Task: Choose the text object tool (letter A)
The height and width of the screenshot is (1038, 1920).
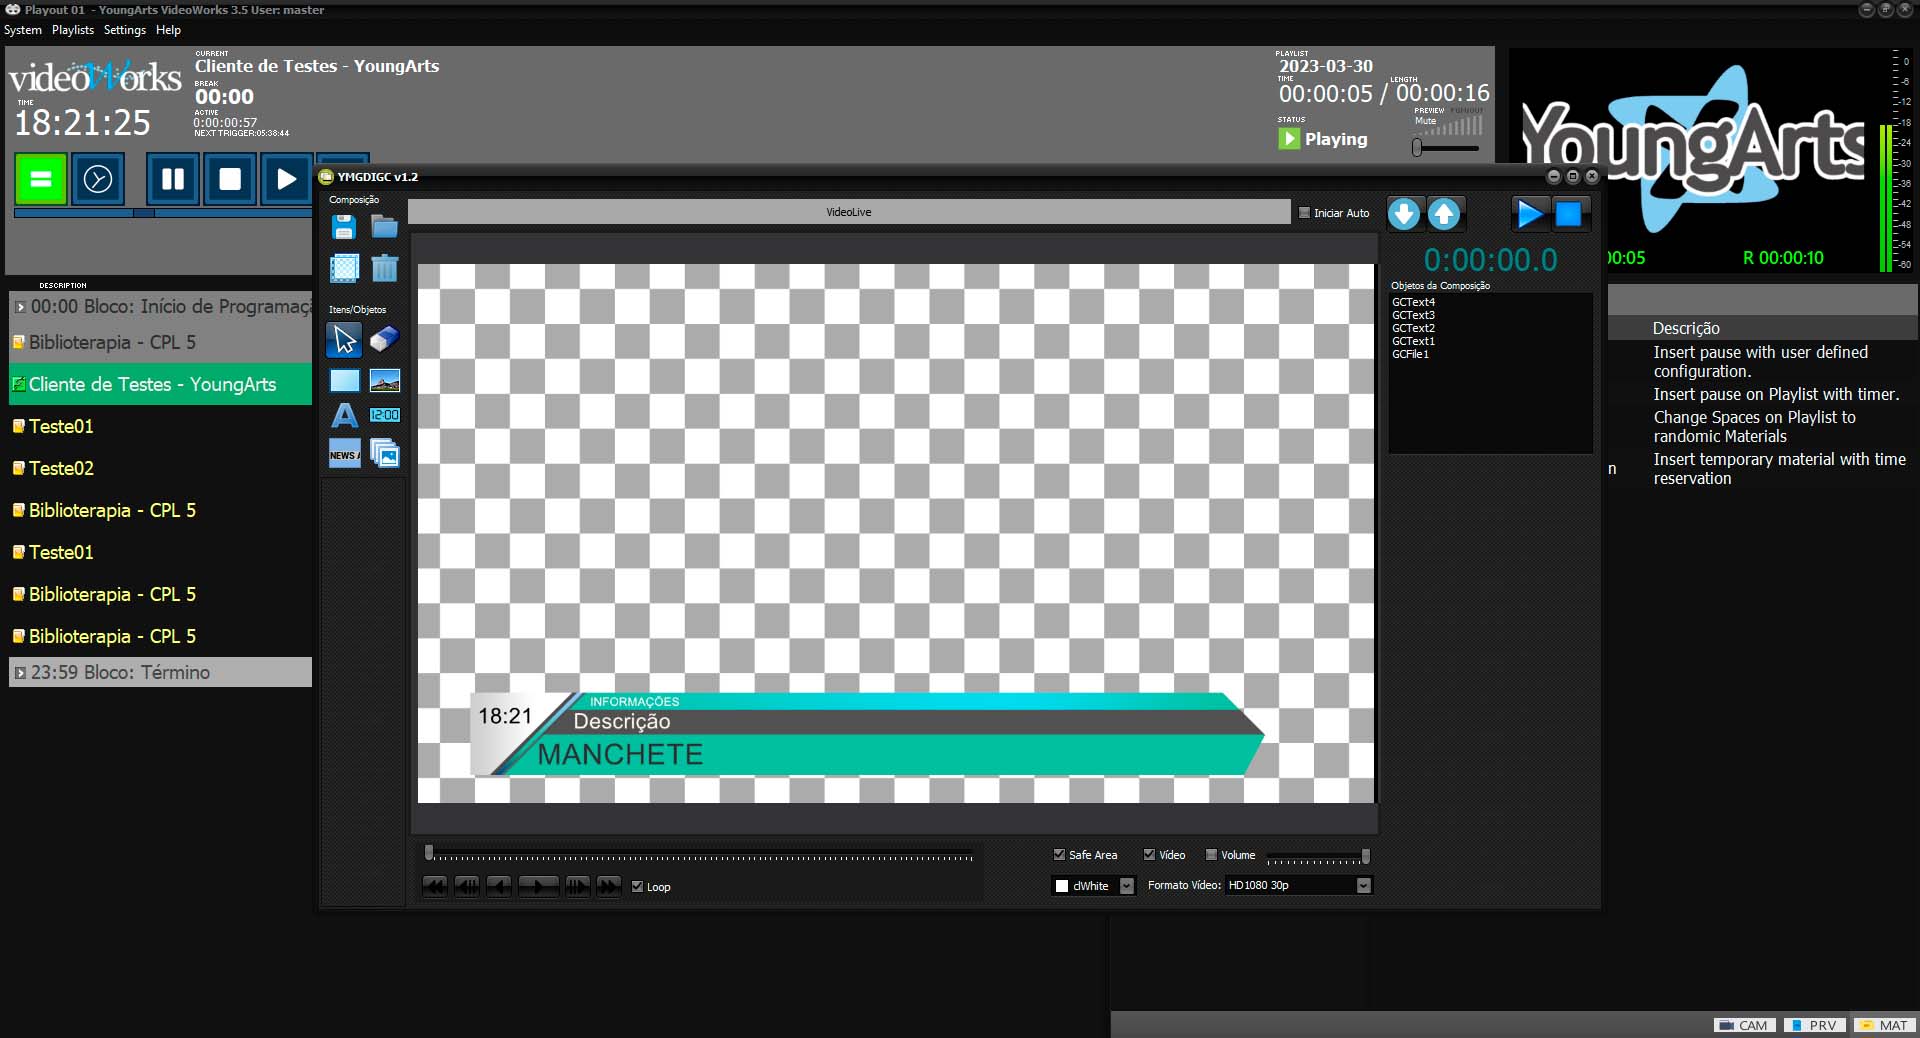Action: tap(344, 415)
